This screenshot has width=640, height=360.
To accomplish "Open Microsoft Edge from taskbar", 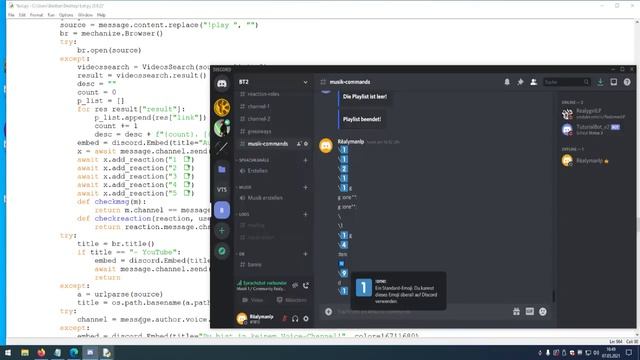I will pyautogui.click(x=74, y=353).
